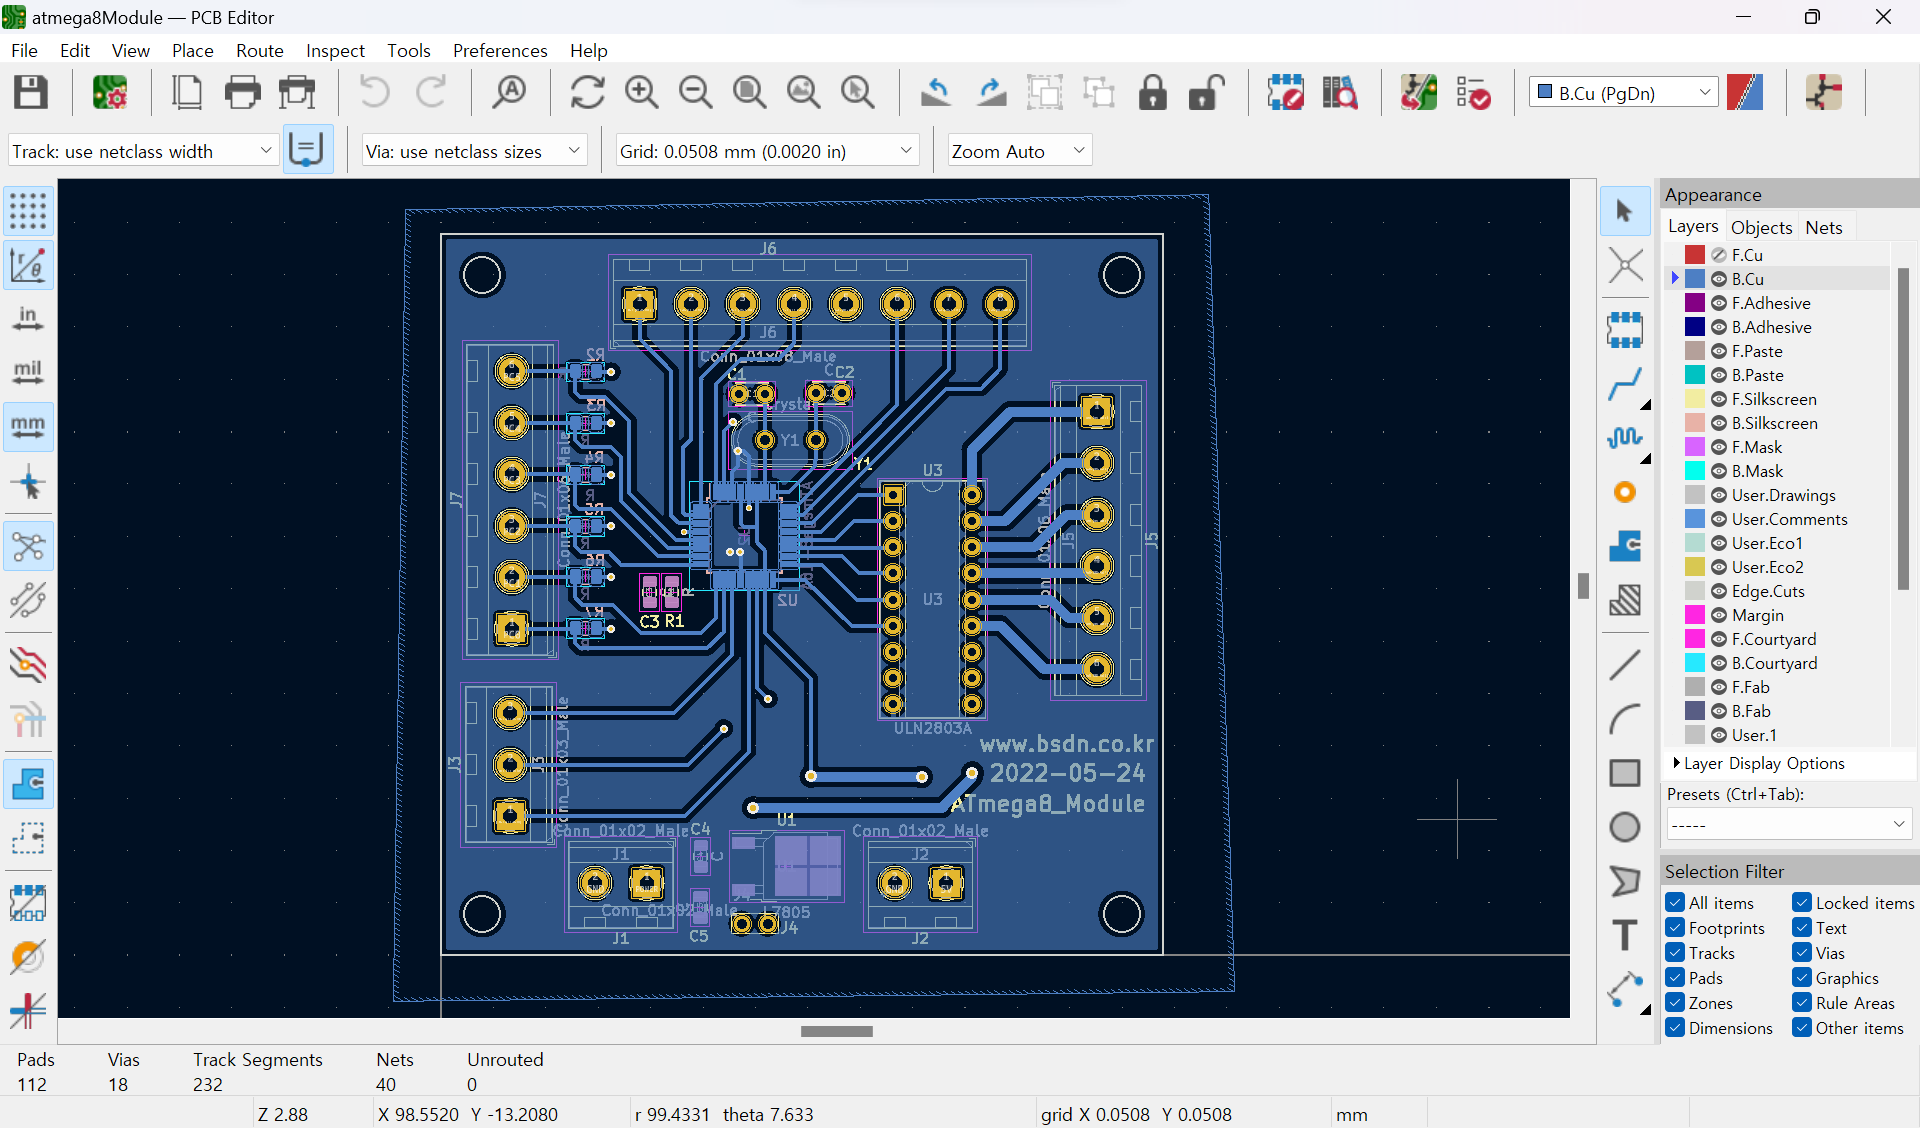Viewport: 1920px width, 1128px height.
Task: Open the Preferences menu
Action: (x=500, y=50)
